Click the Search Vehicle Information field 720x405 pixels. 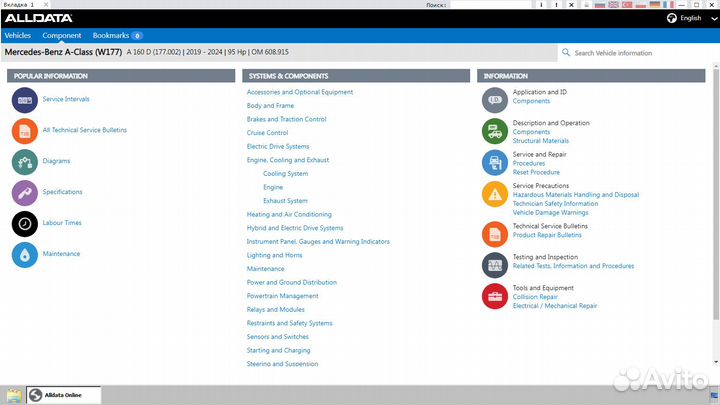(636, 53)
